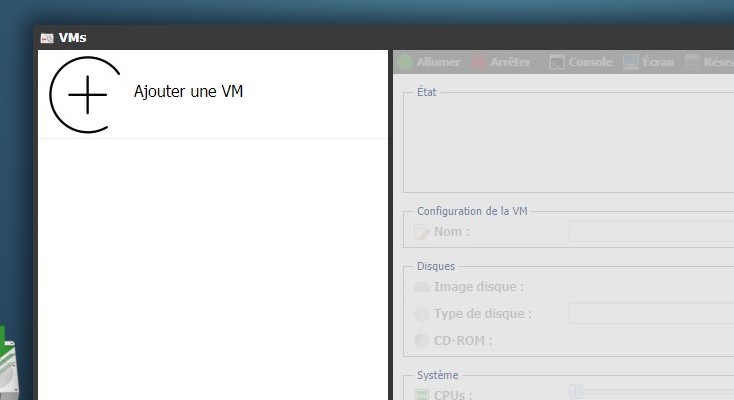
Task: Select the 'Ajouter une VM' label
Action: pyautogui.click(x=188, y=91)
